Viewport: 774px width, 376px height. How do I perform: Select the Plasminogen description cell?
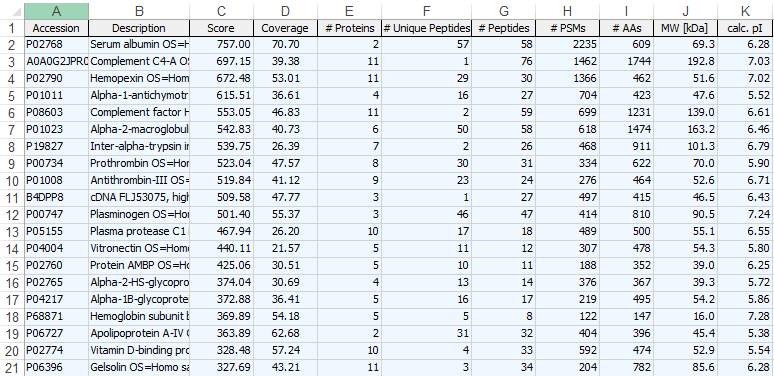(139, 215)
